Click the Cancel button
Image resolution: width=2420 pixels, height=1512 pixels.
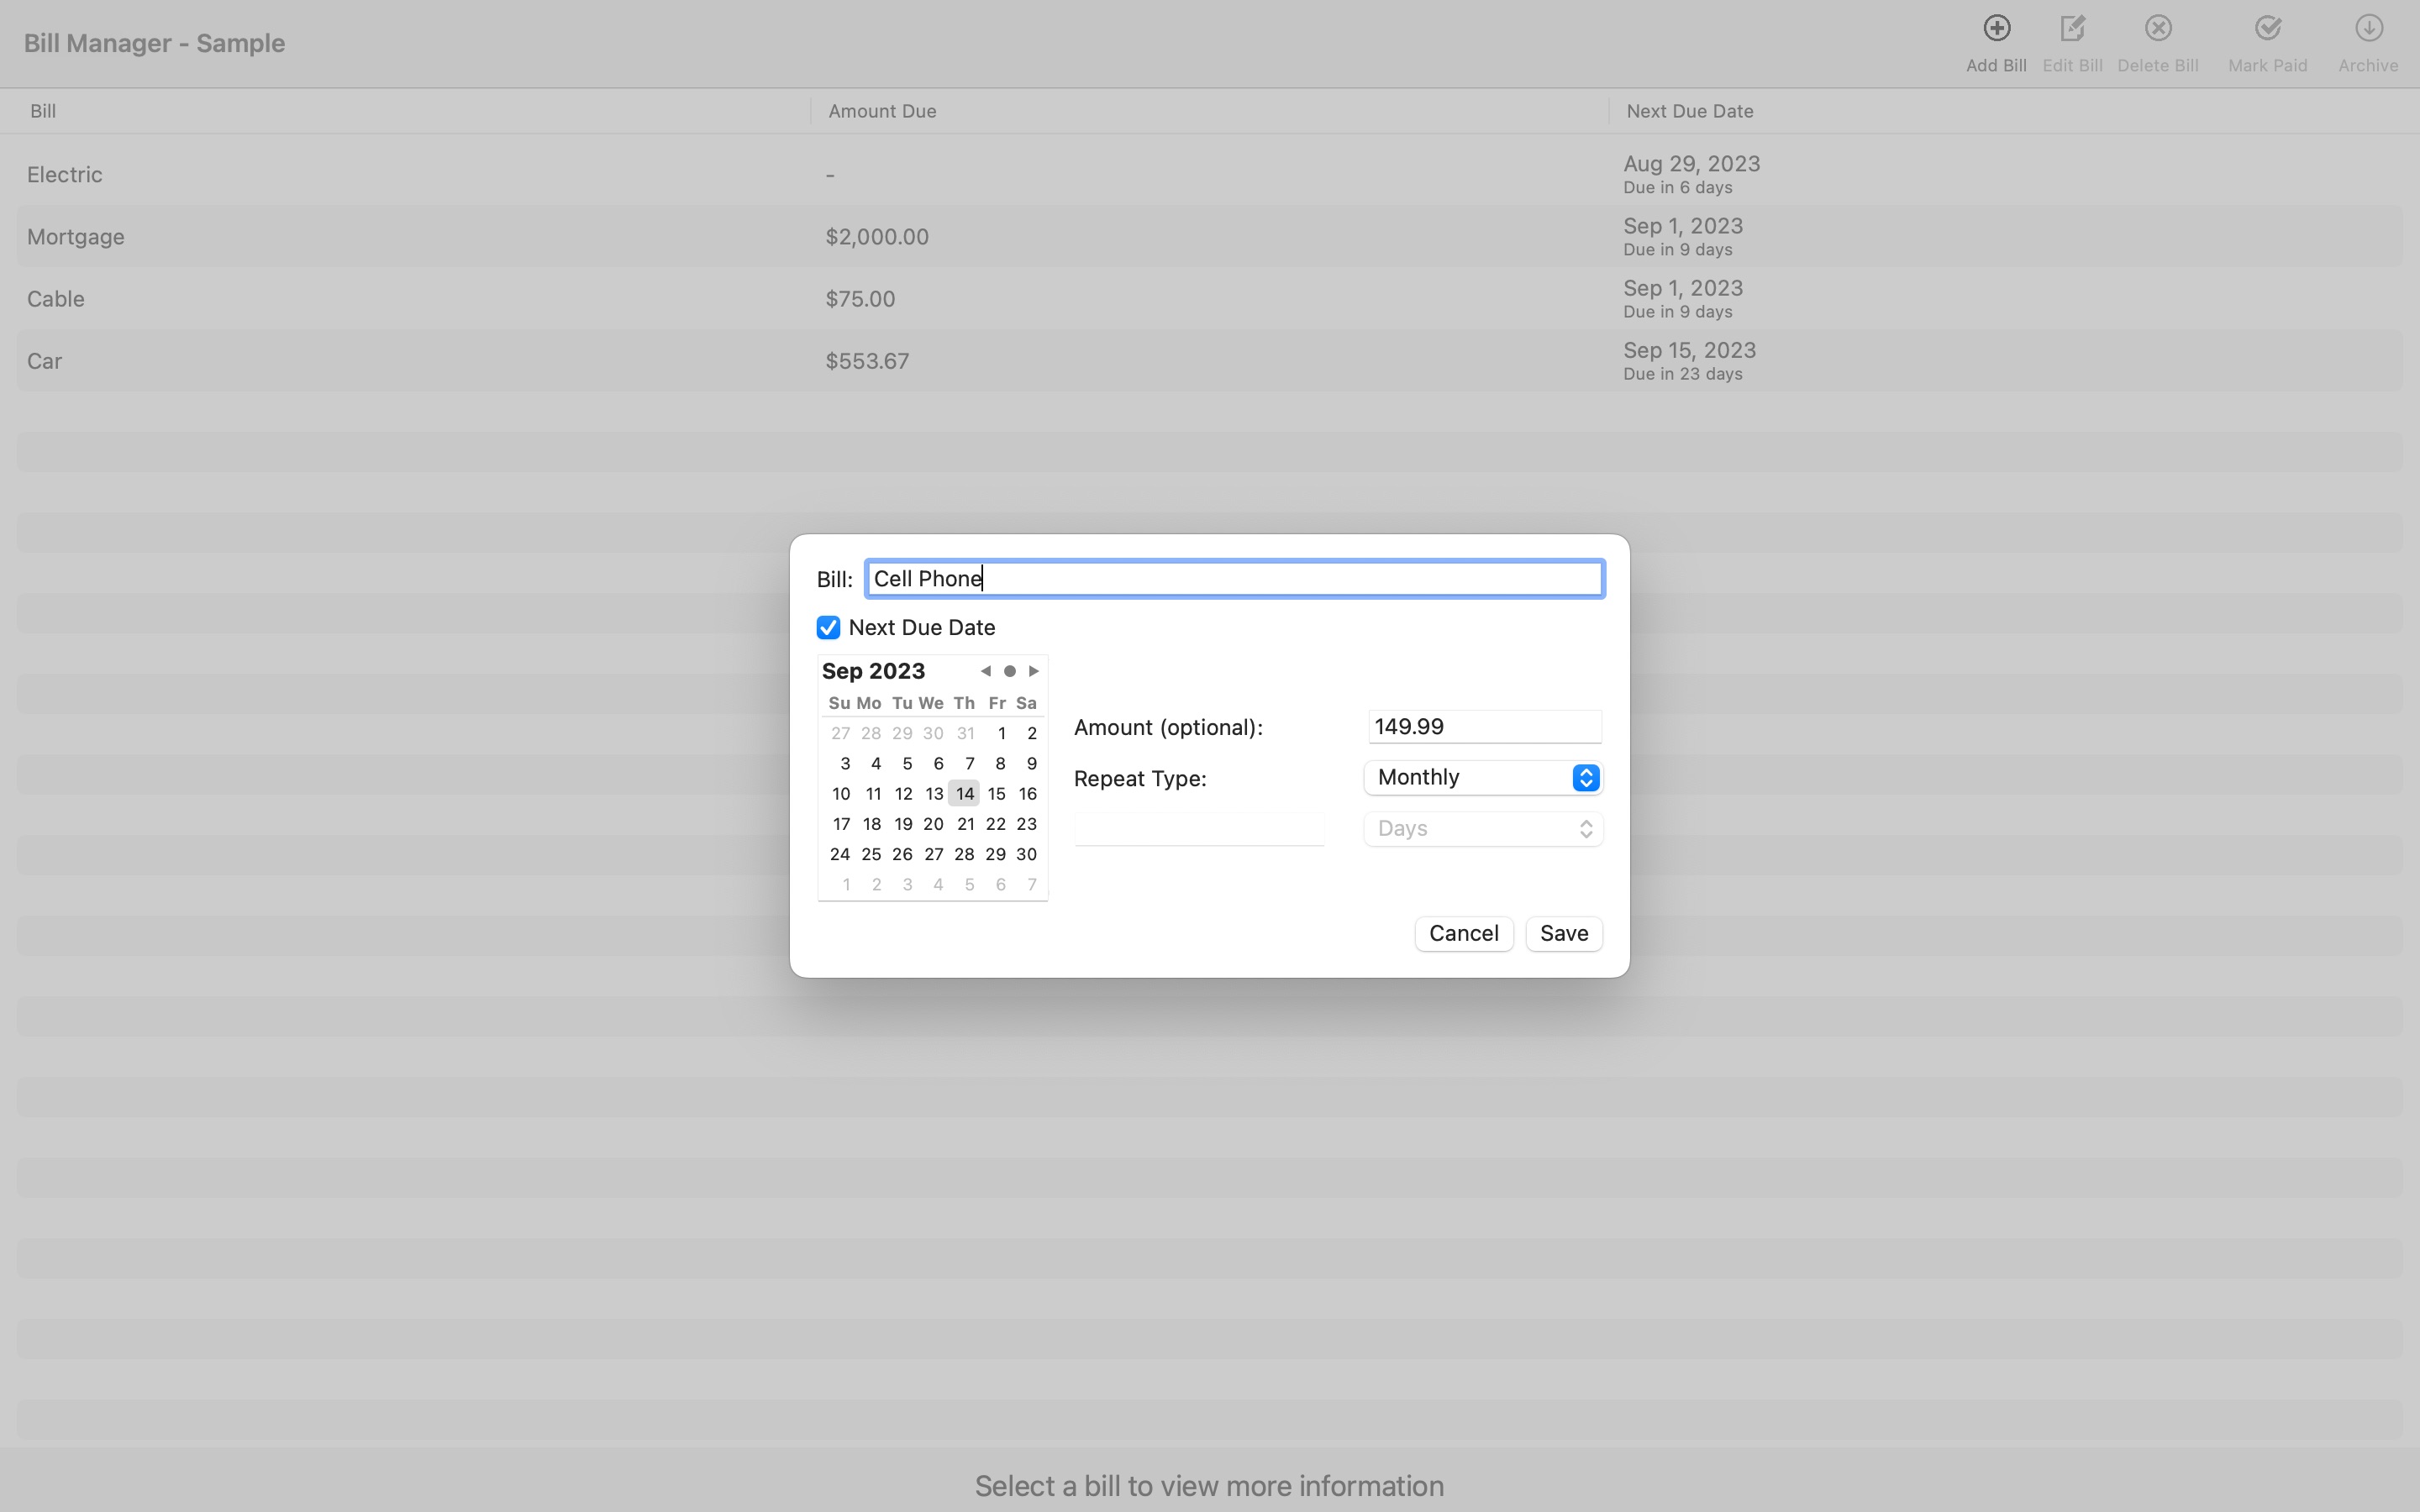point(1464,934)
